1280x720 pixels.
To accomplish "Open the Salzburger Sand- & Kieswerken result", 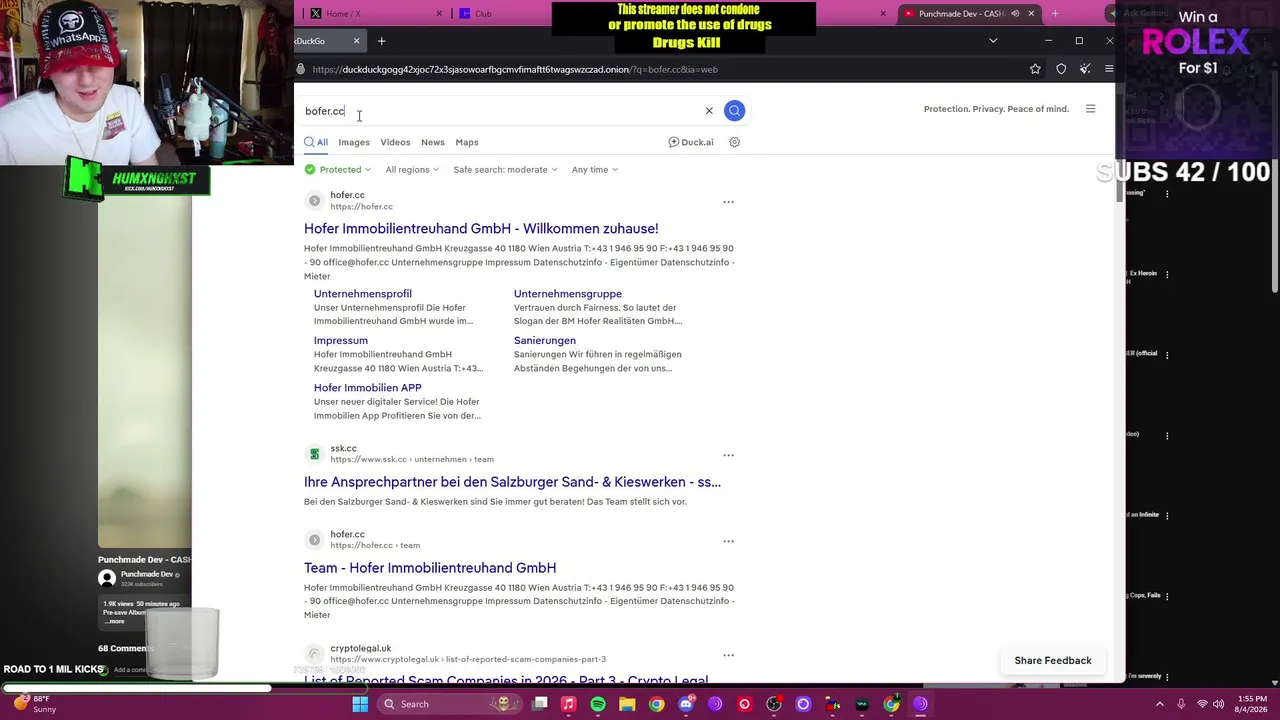I will coord(512,482).
